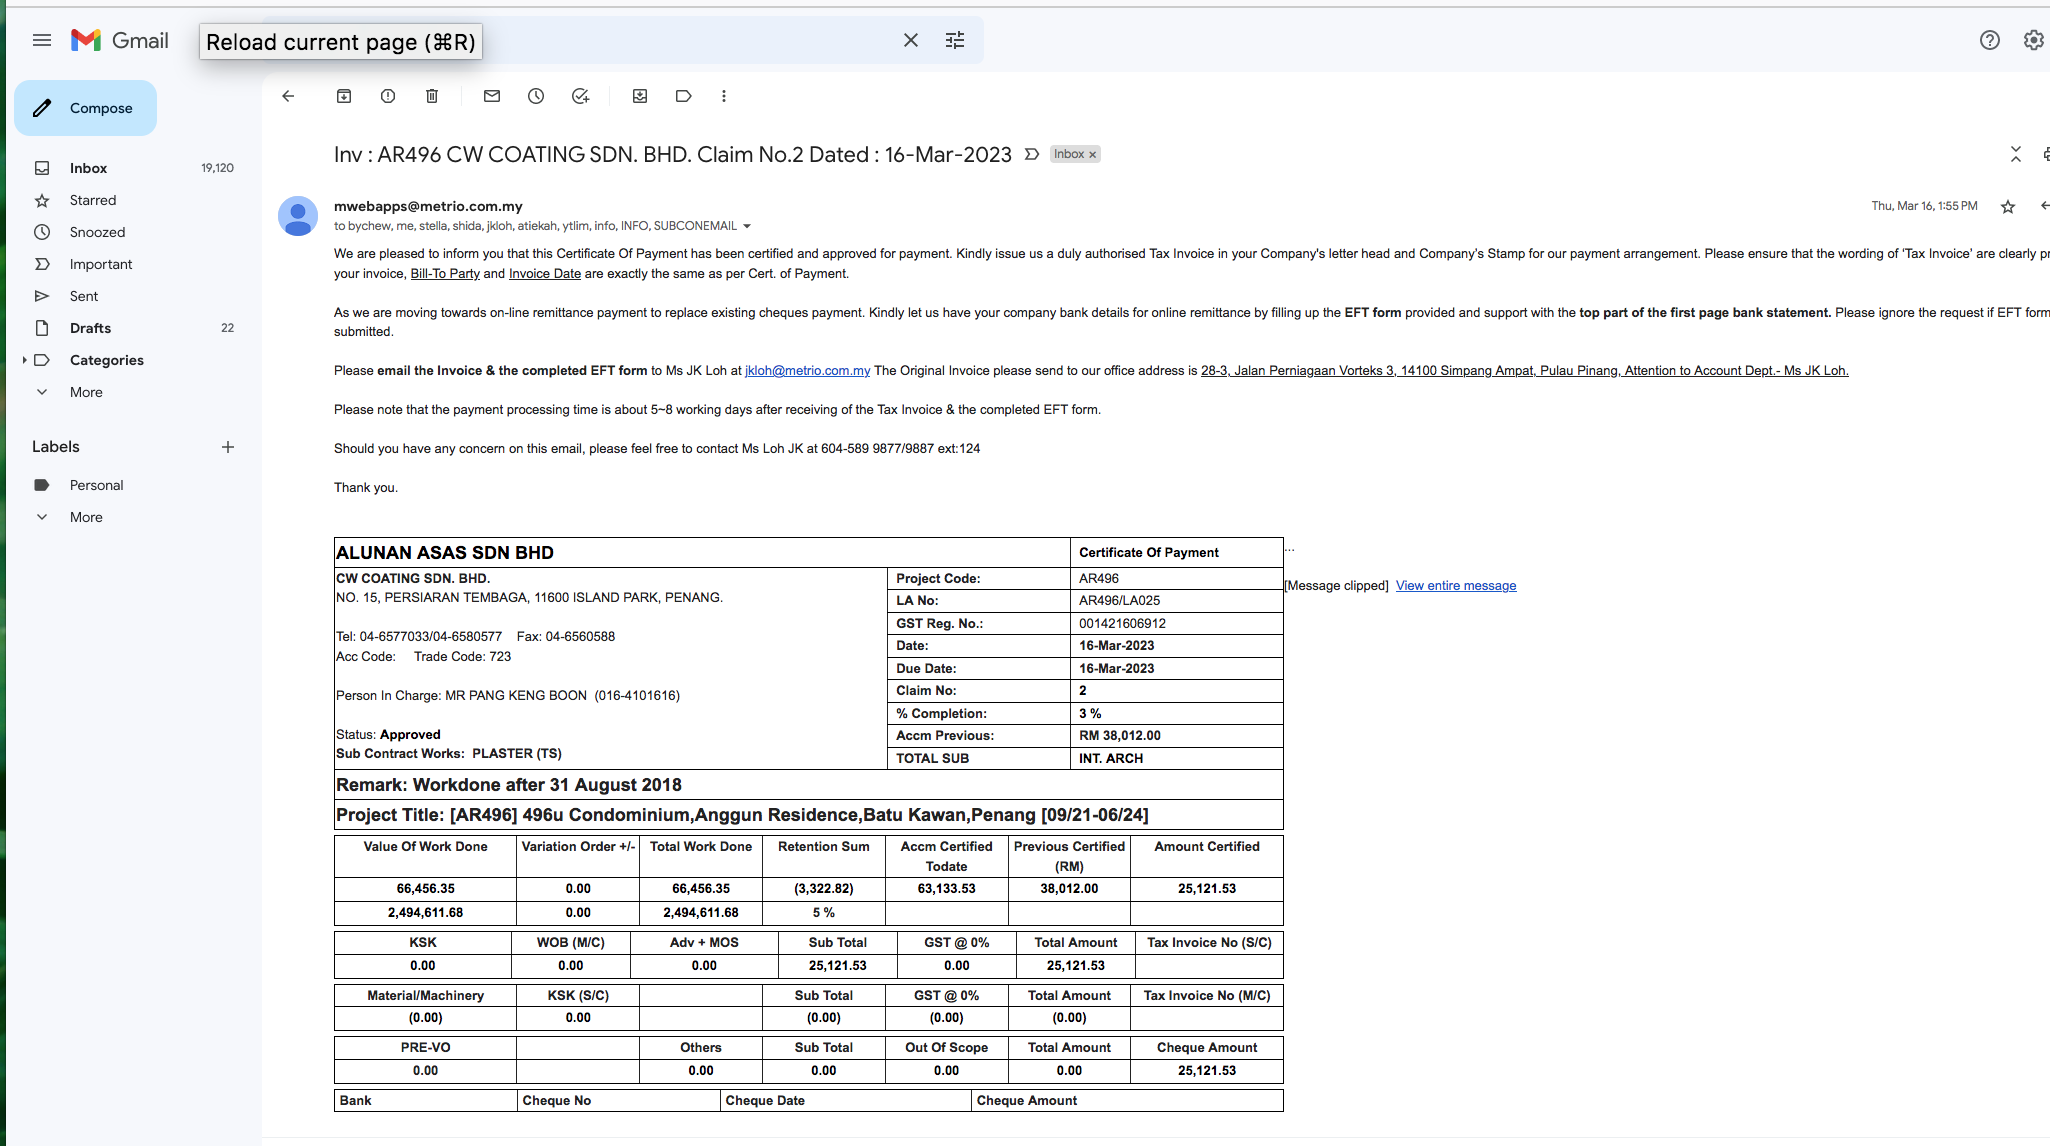Open the Drafts folder
The height and width of the screenshot is (1146, 2050).
click(90, 328)
